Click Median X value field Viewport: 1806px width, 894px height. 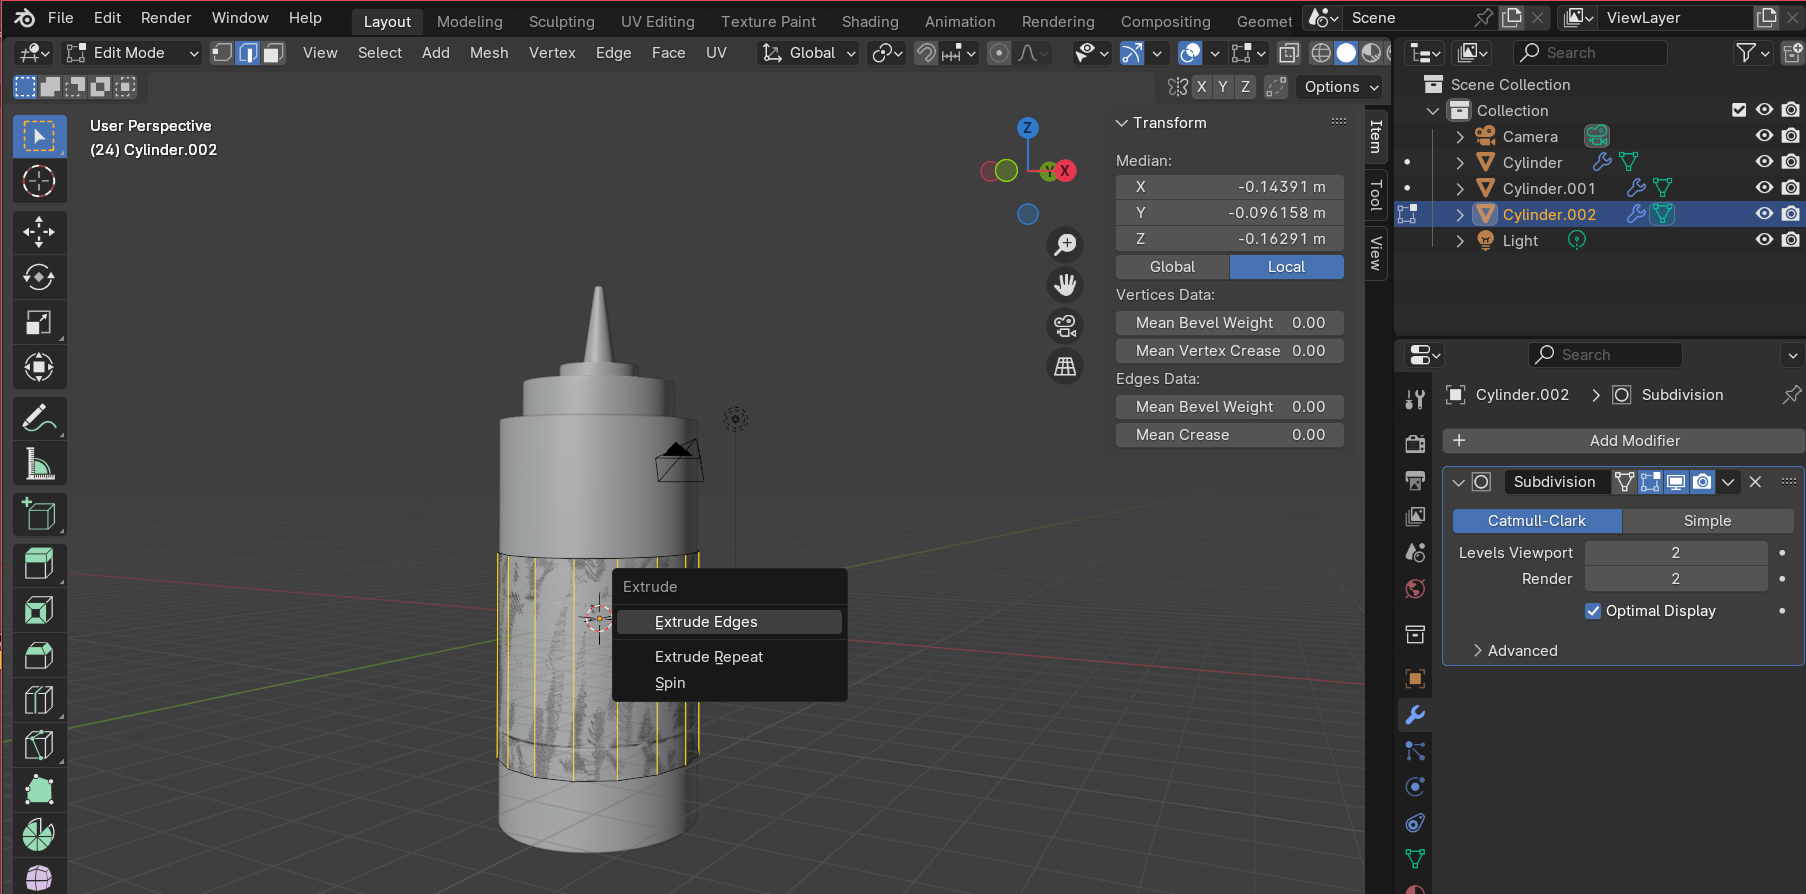[1230, 187]
